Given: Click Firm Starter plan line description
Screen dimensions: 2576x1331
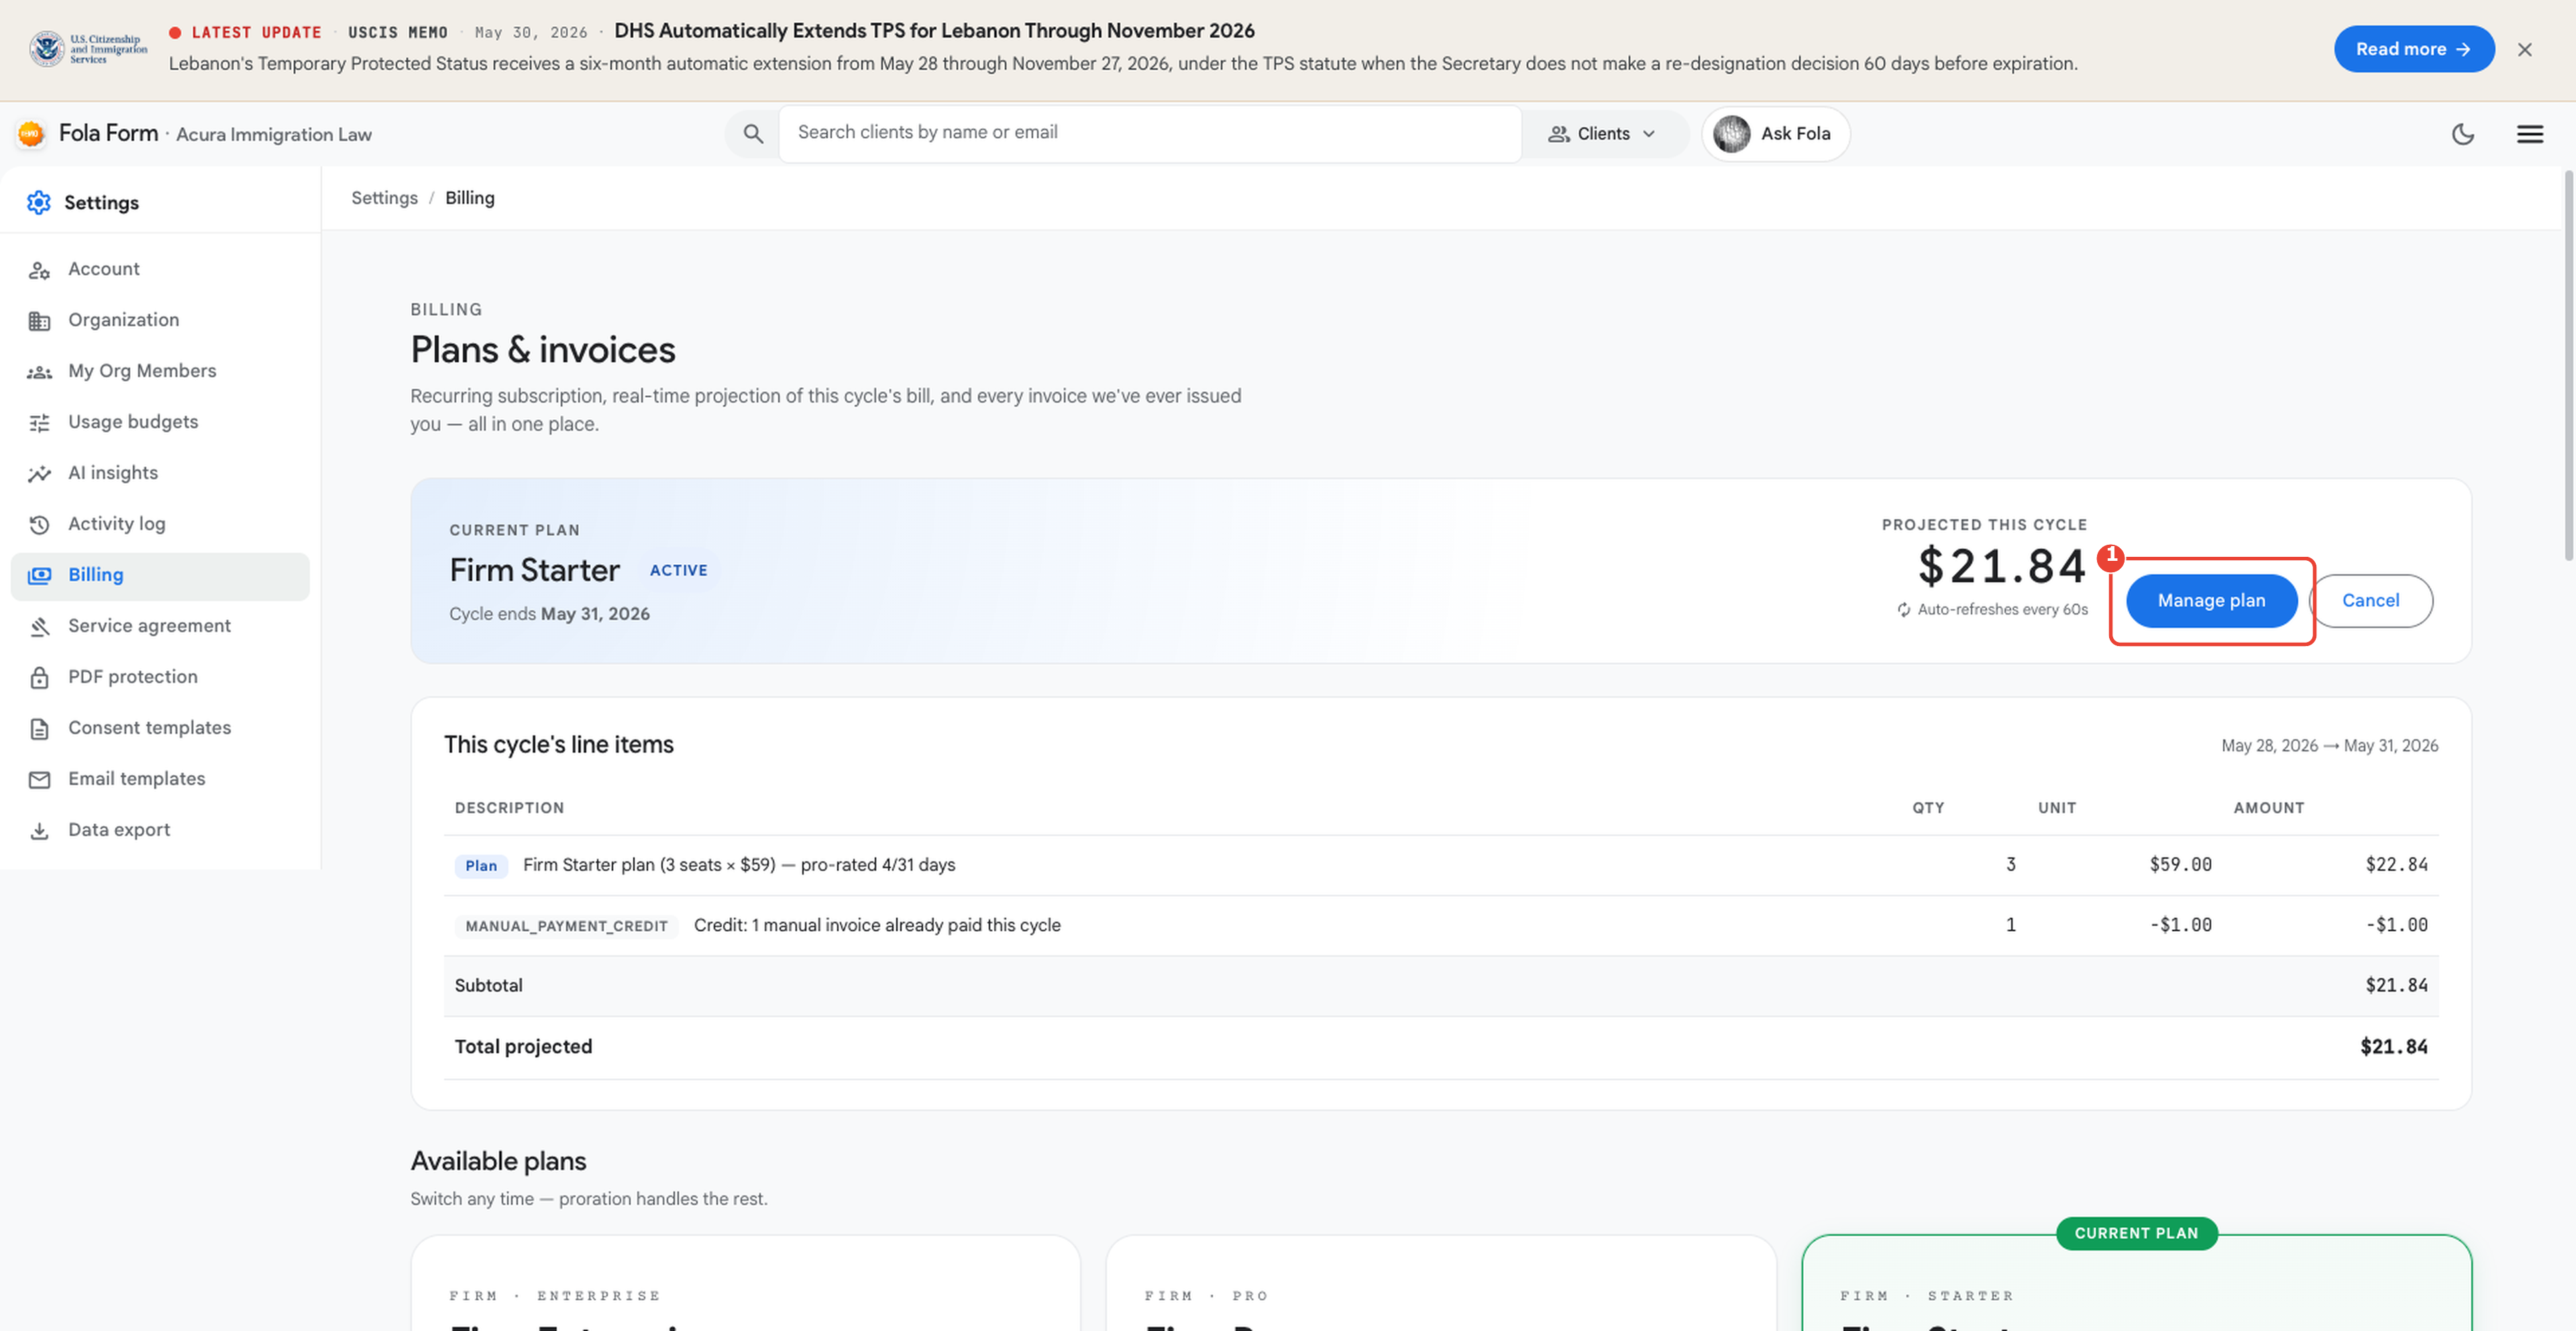Looking at the screenshot, I should click(x=739, y=865).
